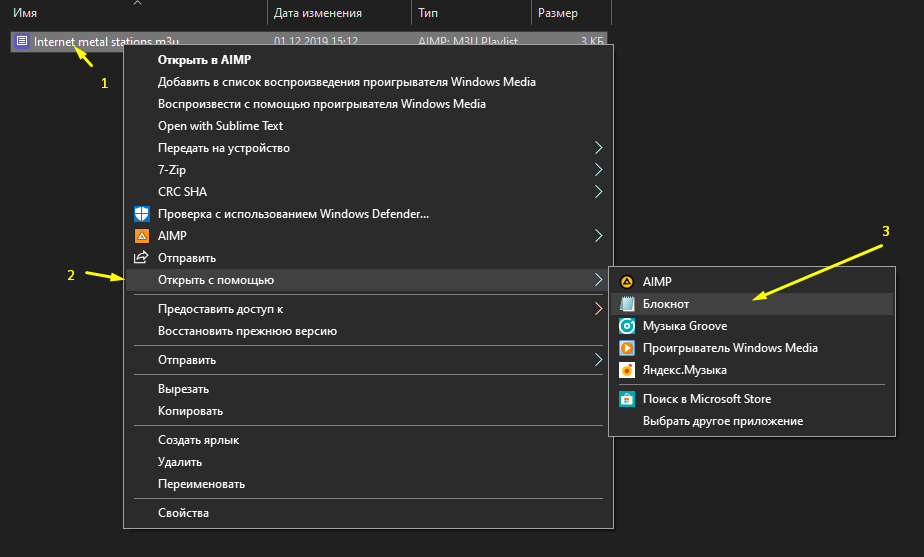Screen dimensions: 924x557
Task: Select the Internet metal stations.m3u file name
Action: click(106, 41)
